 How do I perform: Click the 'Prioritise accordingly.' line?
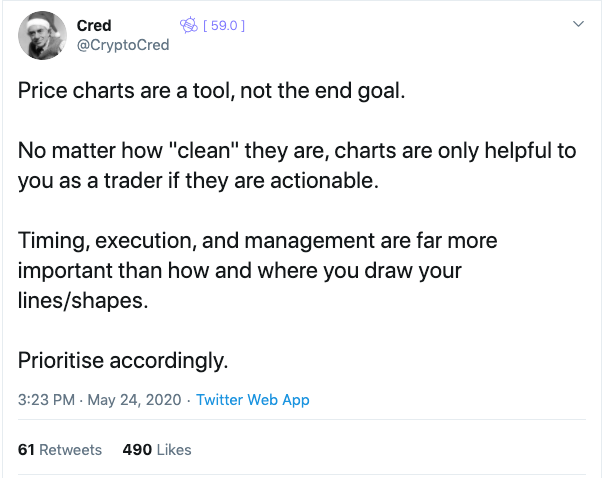(123, 361)
